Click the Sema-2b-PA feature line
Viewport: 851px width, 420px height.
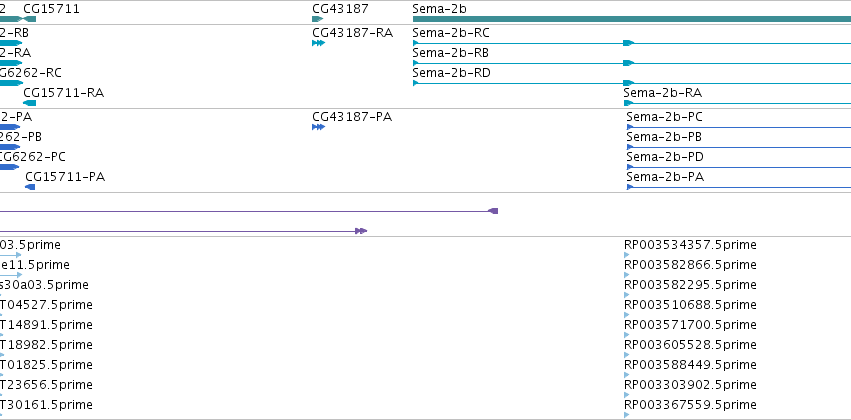coord(741,188)
